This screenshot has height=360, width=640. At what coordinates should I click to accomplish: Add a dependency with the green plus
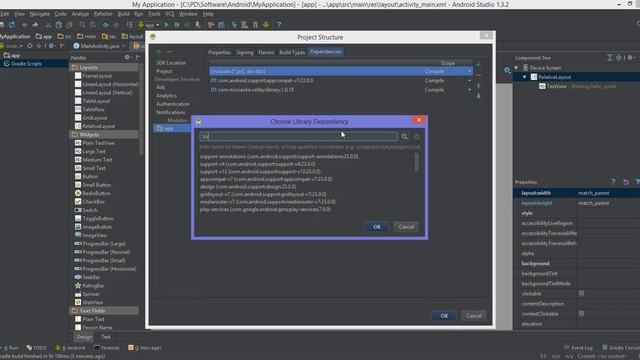(x=478, y=65)
